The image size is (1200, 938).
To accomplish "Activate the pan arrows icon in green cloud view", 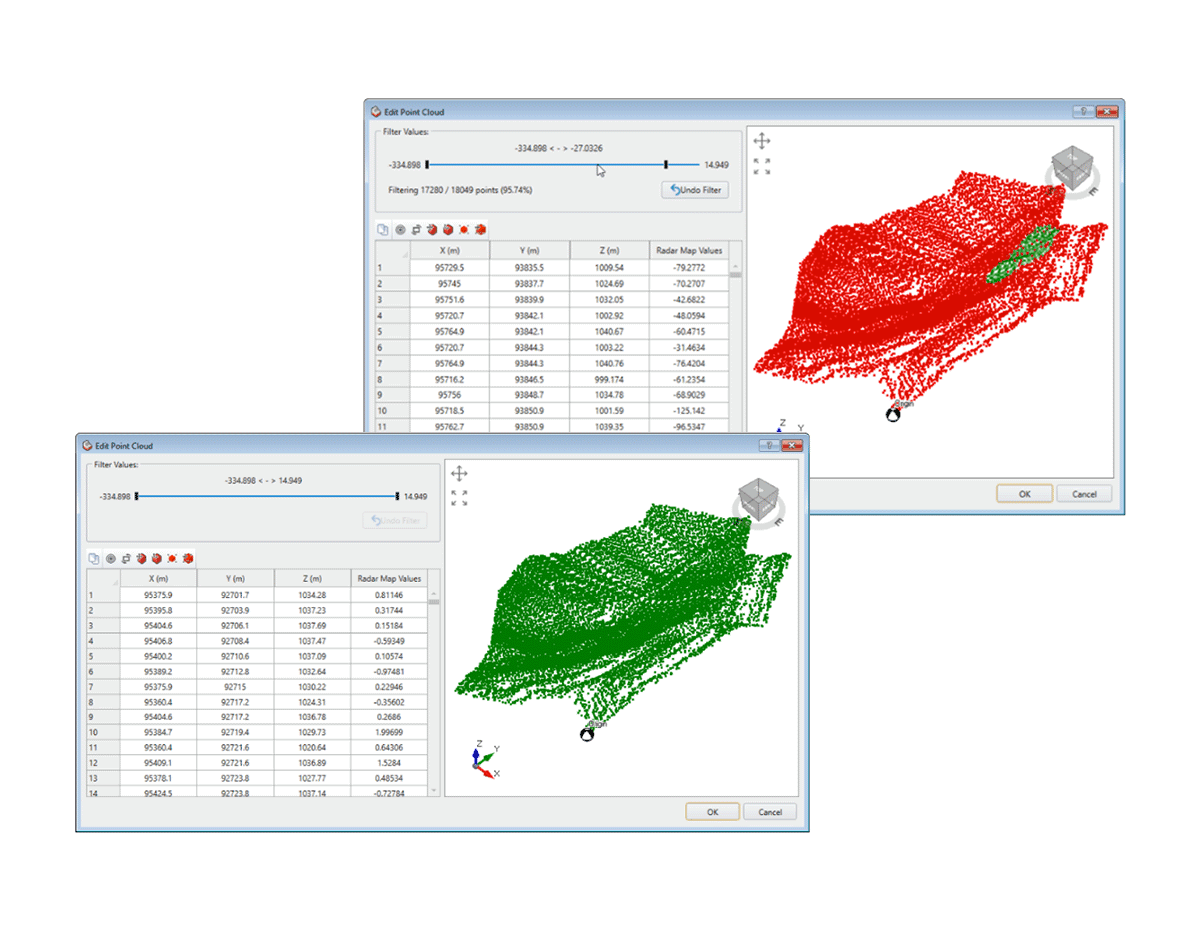I will pyautogui.click(x=459, y=473).
